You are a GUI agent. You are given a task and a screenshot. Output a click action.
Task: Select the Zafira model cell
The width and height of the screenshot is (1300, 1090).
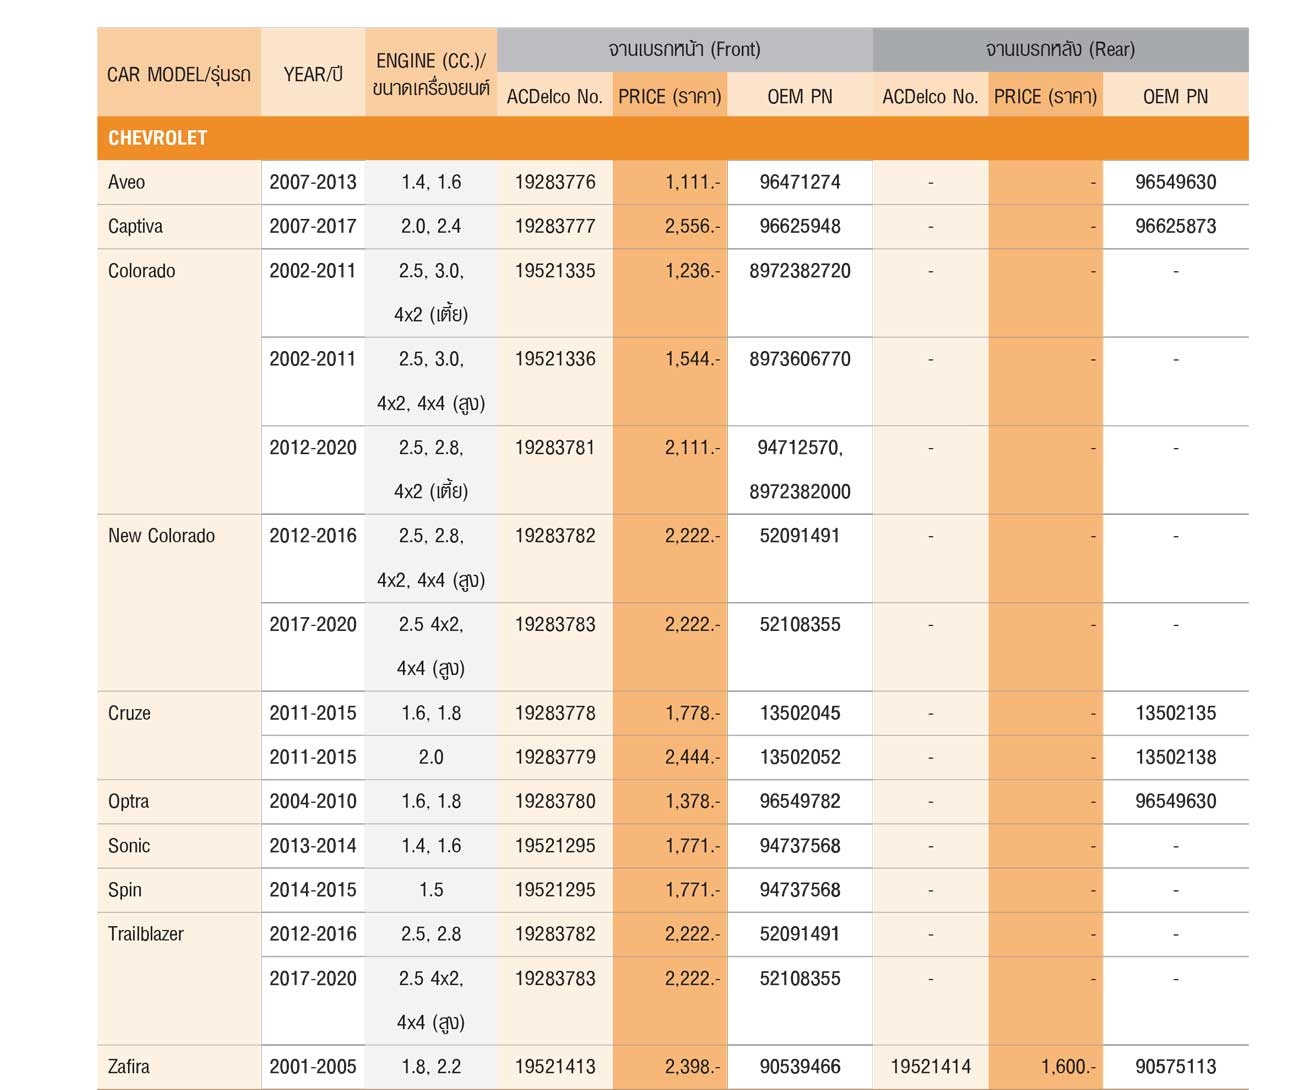point(179,1067)
